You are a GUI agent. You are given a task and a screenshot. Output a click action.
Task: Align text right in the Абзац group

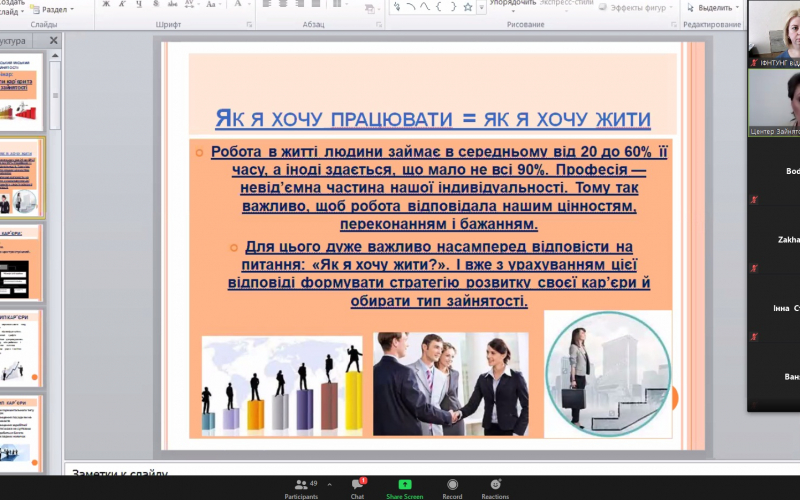tap(299, 4)
